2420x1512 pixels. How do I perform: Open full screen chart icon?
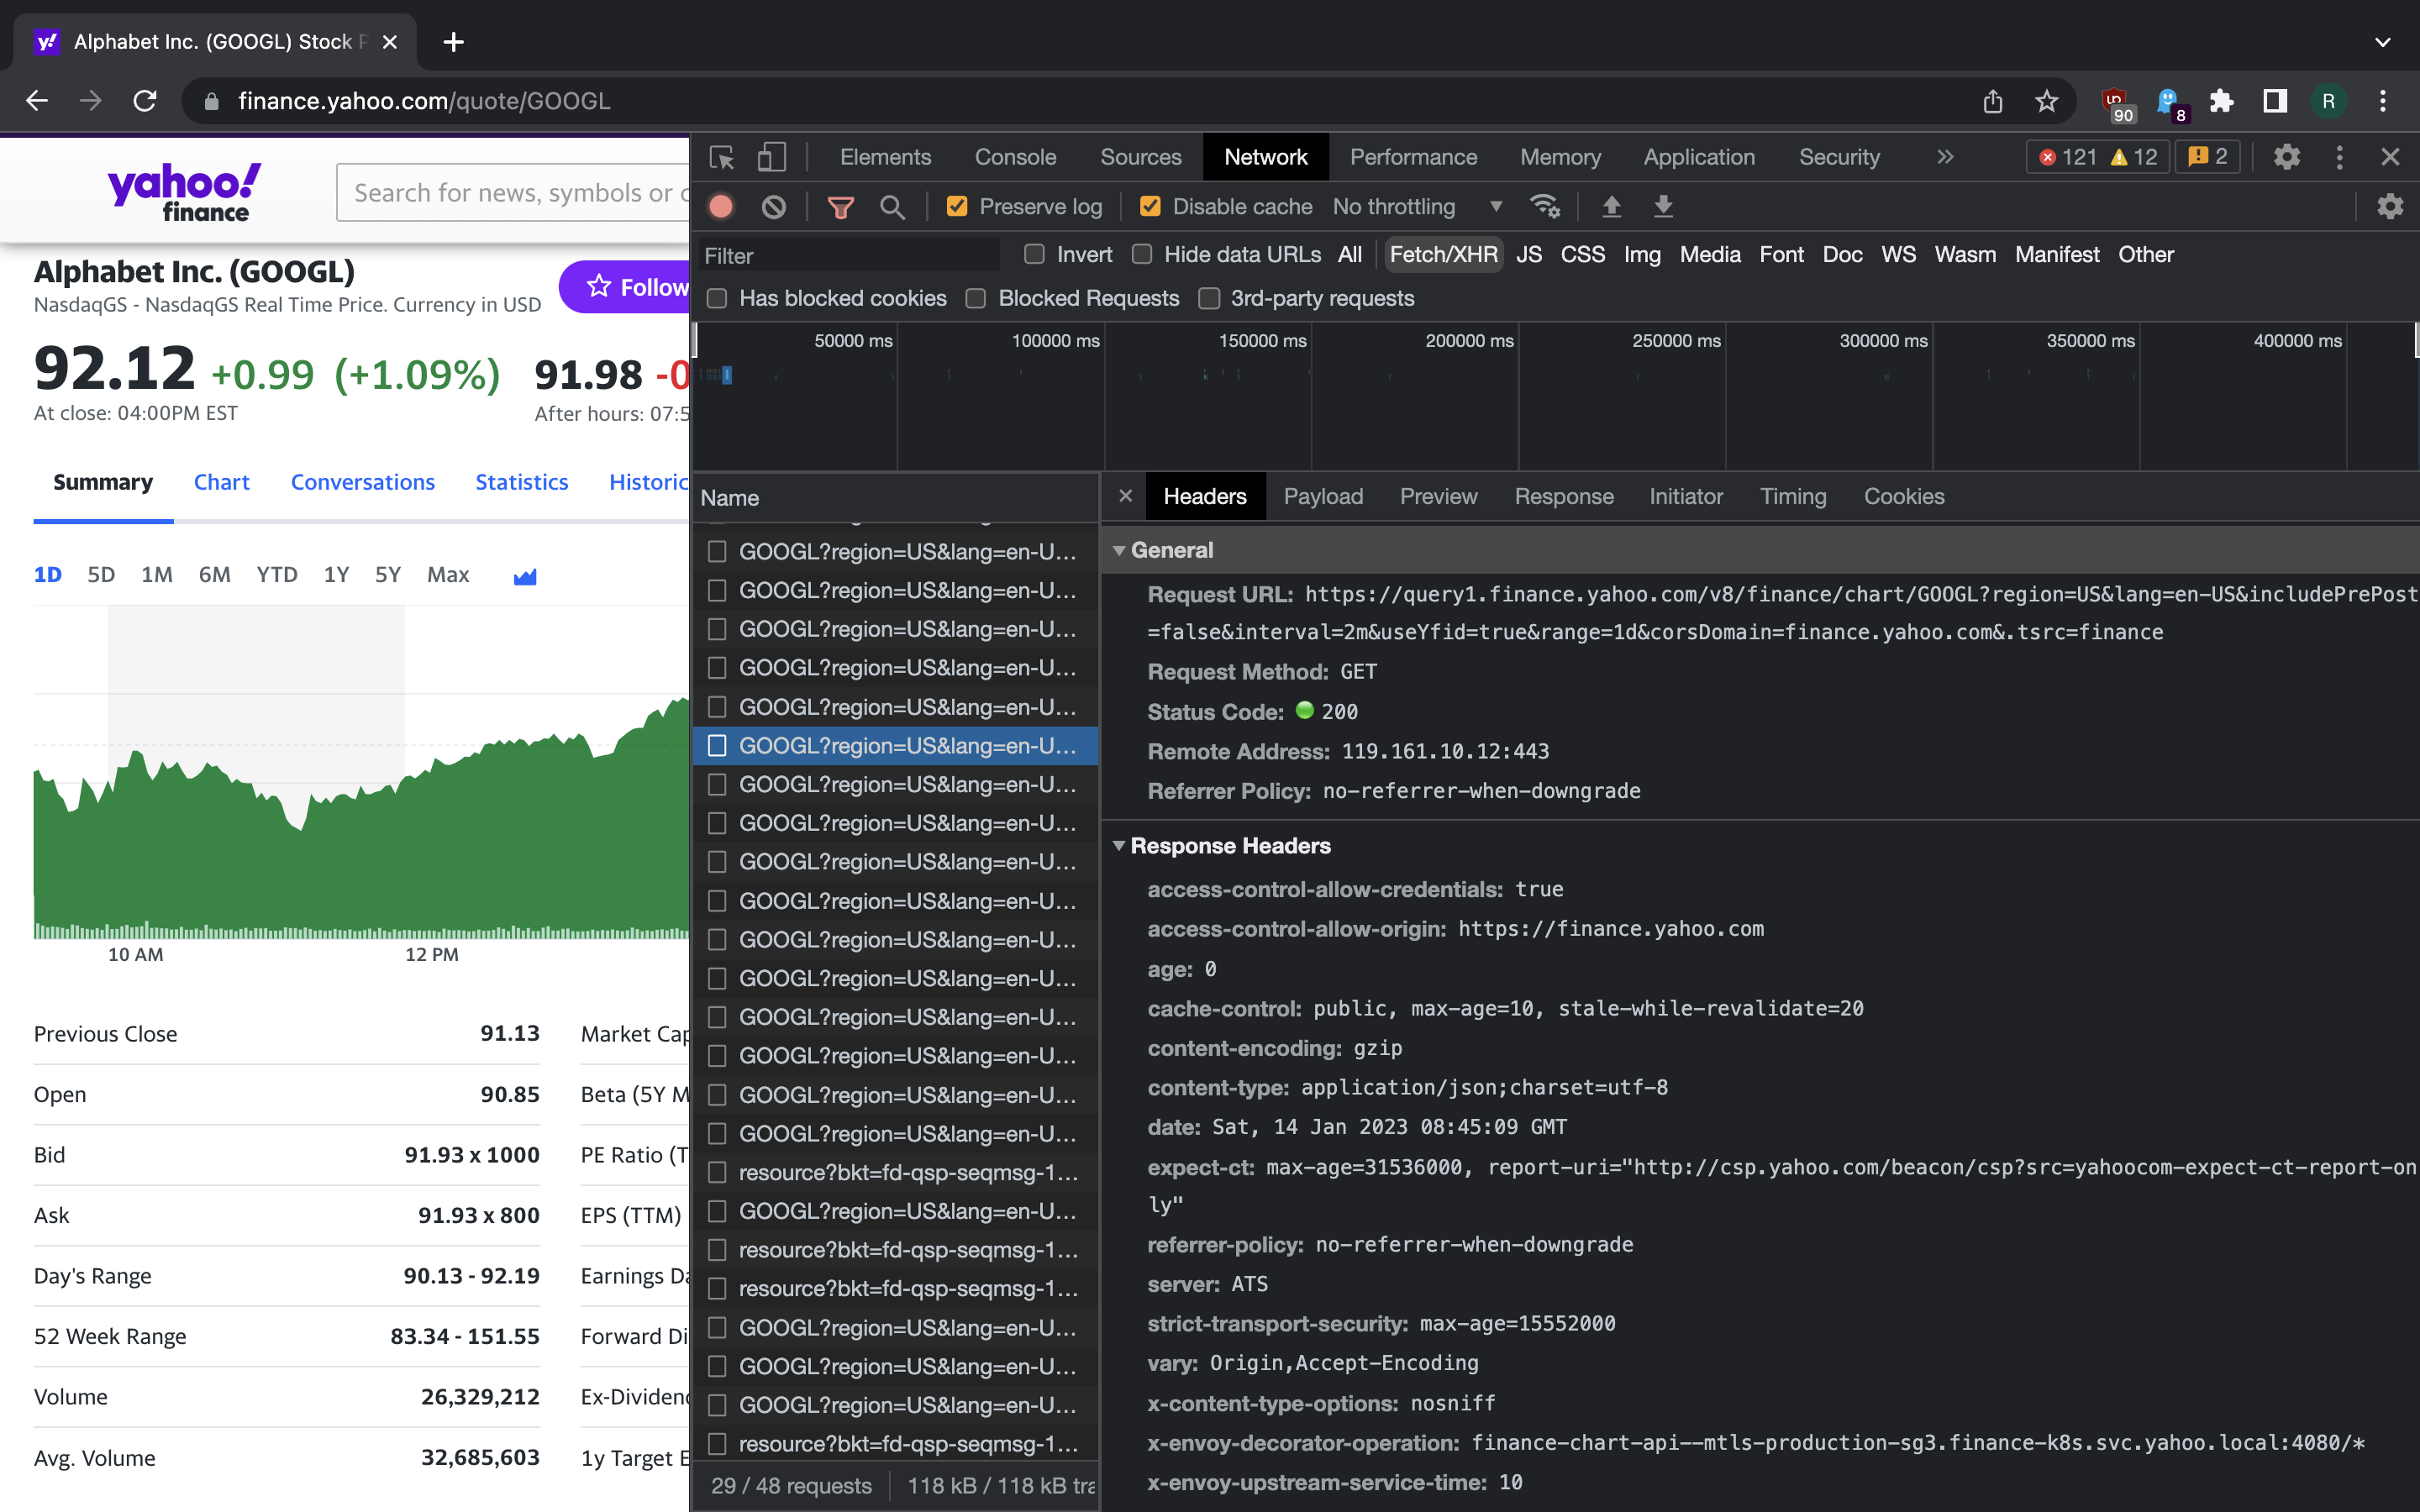pos(525,576)
